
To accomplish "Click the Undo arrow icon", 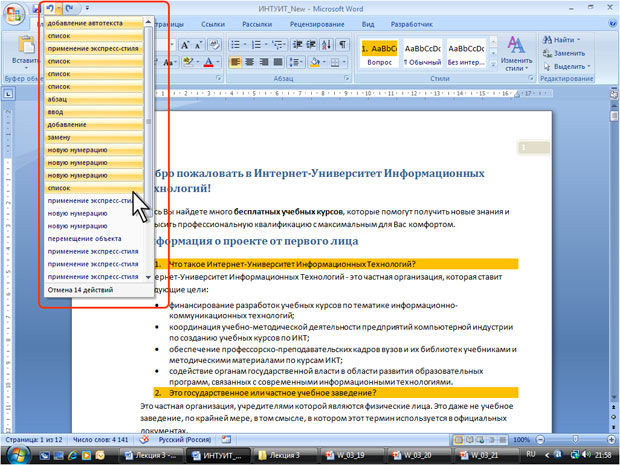I will tap(49, 8).
